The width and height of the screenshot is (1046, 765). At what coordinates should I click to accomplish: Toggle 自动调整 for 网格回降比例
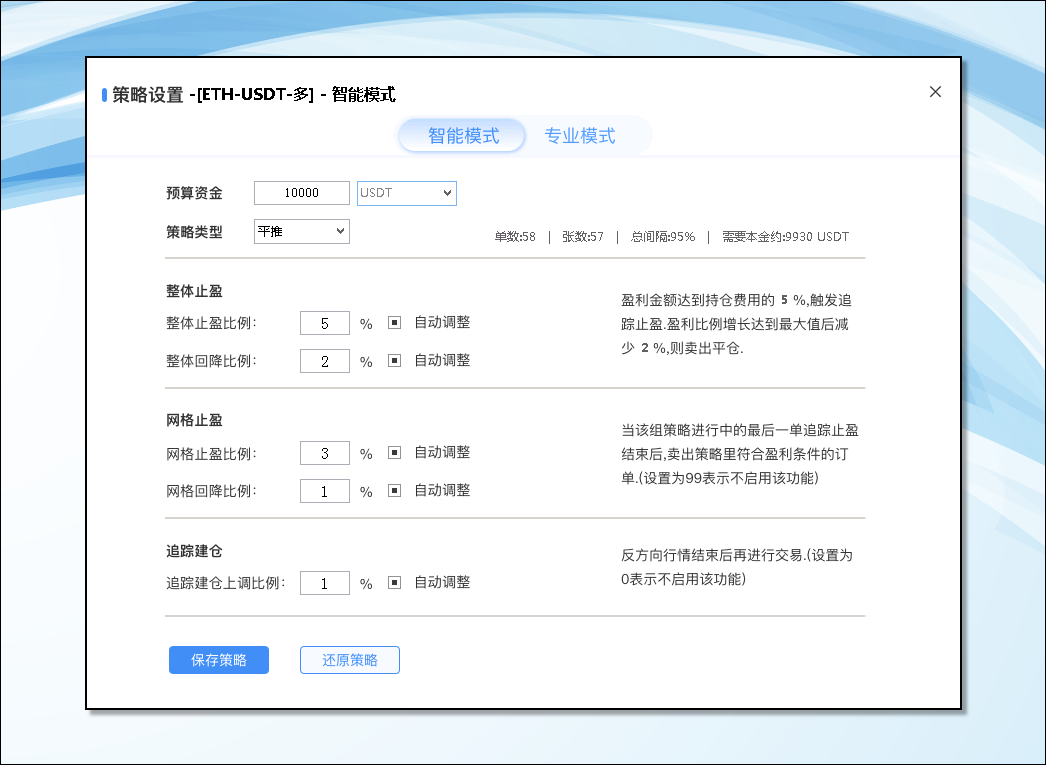tap(394, 491)
